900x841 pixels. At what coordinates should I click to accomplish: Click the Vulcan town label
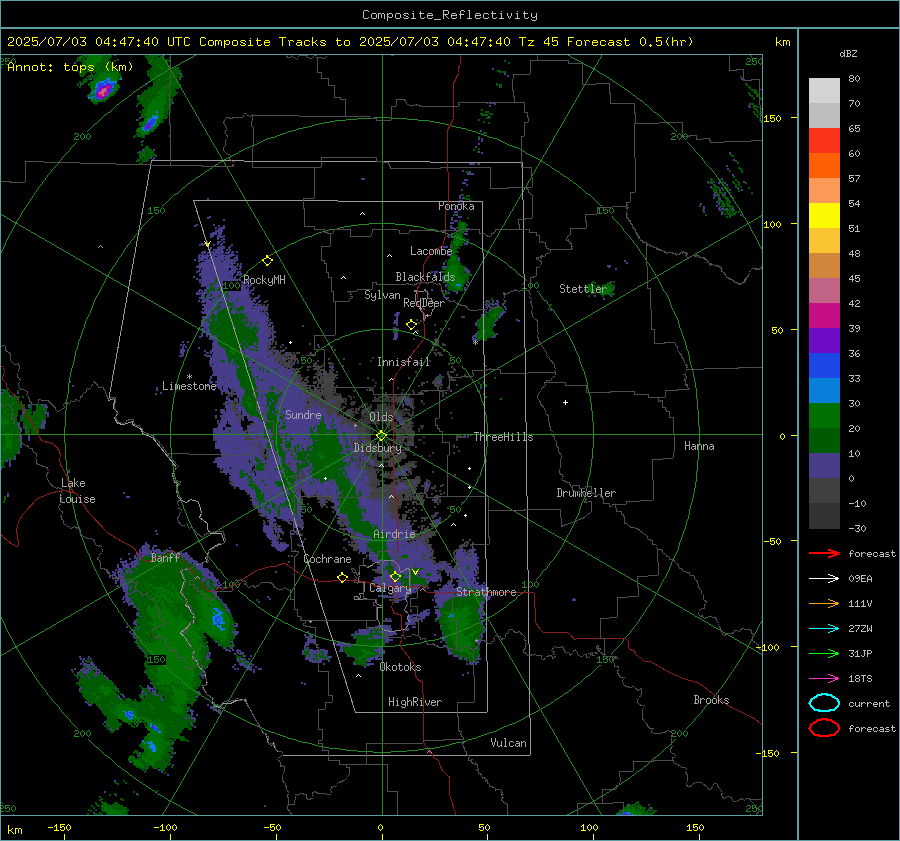click(509, 743)
